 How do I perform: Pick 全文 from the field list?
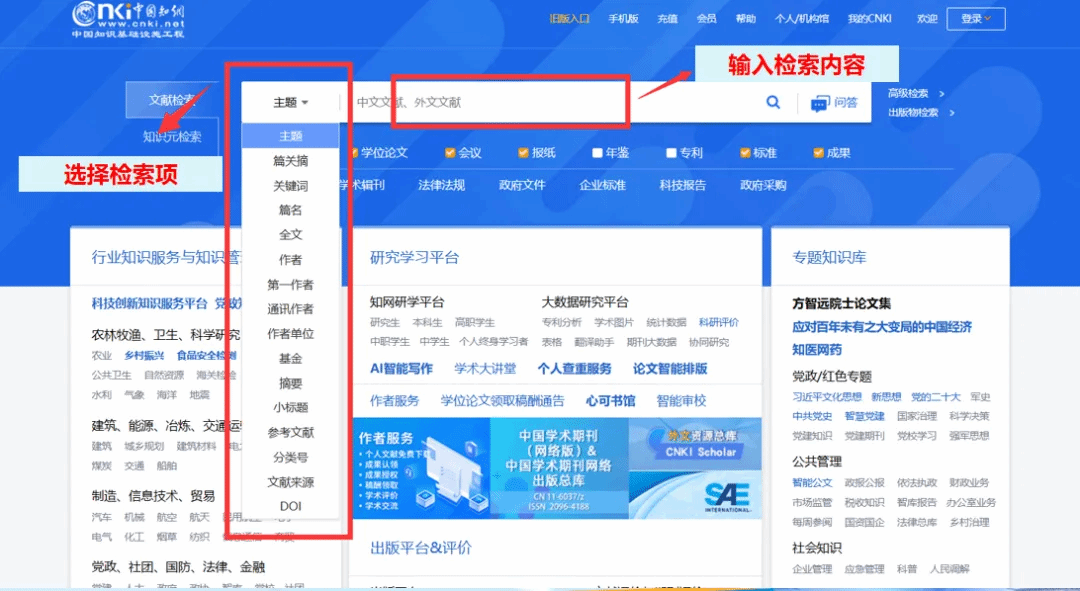291,235
